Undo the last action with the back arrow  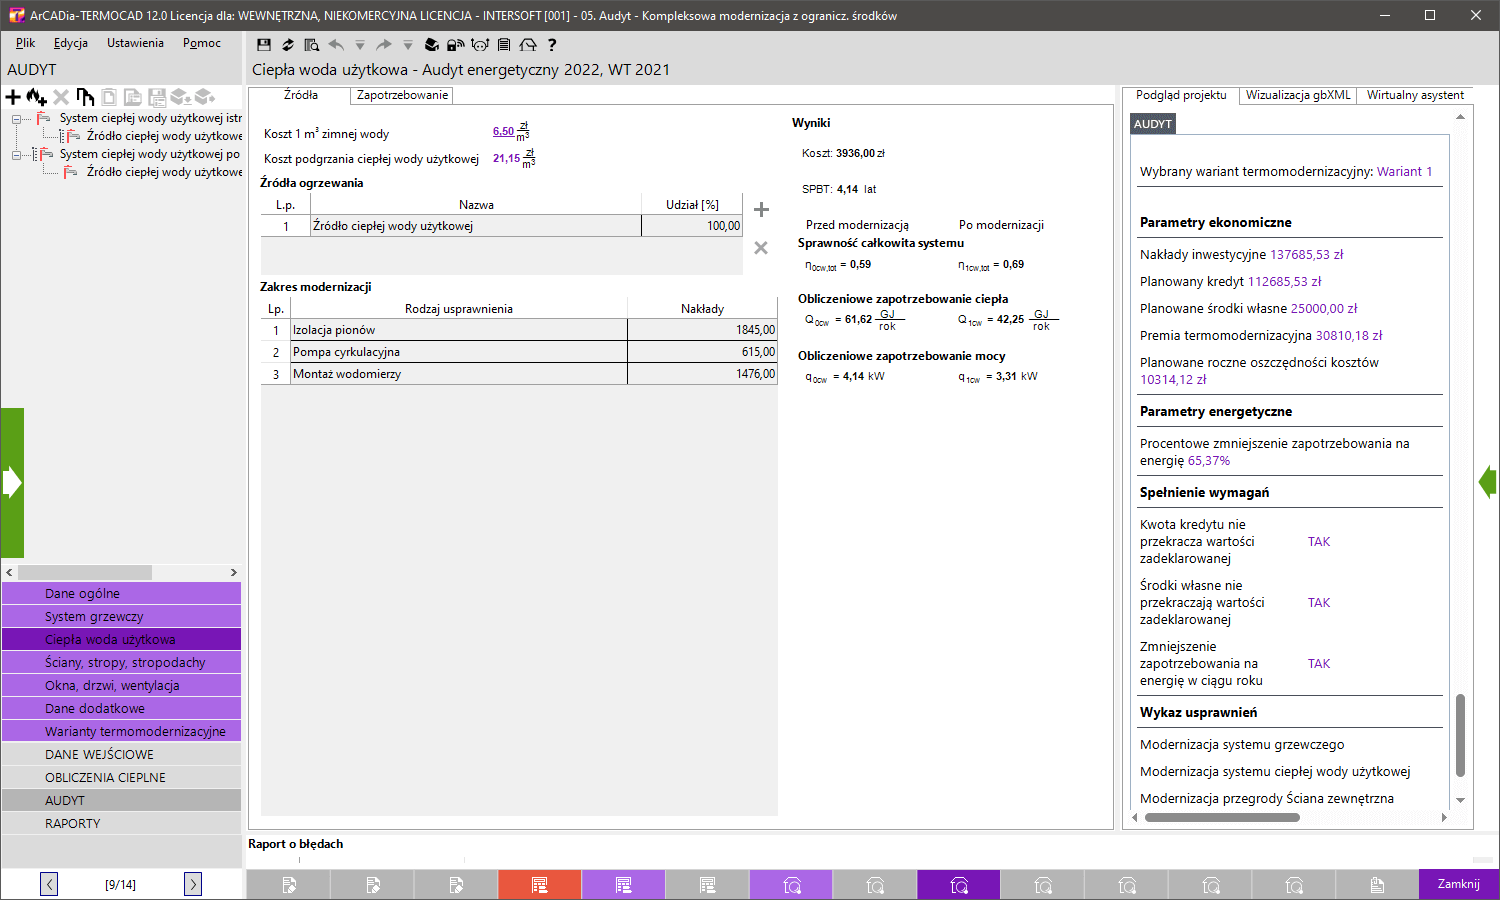click(x=336, y=44)
